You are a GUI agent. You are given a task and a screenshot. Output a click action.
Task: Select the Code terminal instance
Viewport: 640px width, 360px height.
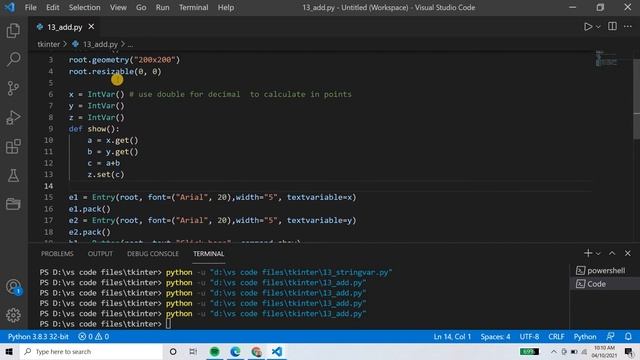point(604,284)
